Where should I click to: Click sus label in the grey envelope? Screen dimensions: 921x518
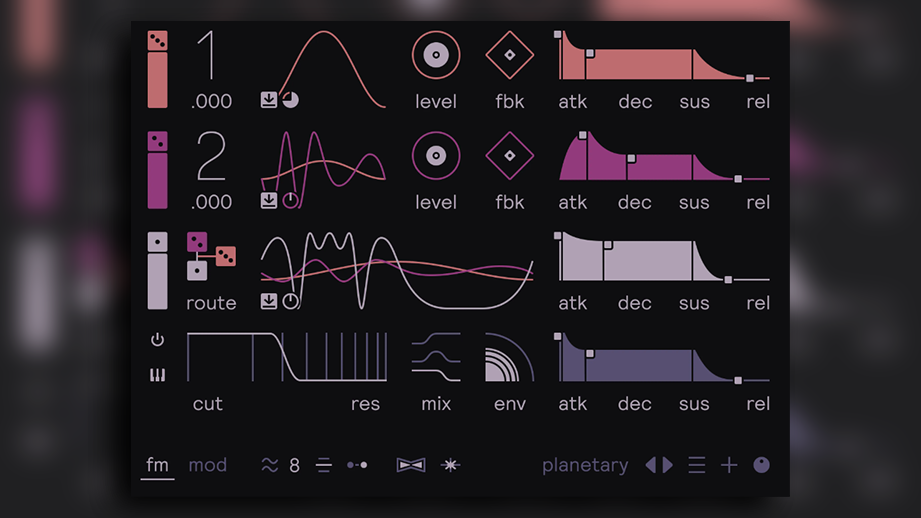[694, 304]
